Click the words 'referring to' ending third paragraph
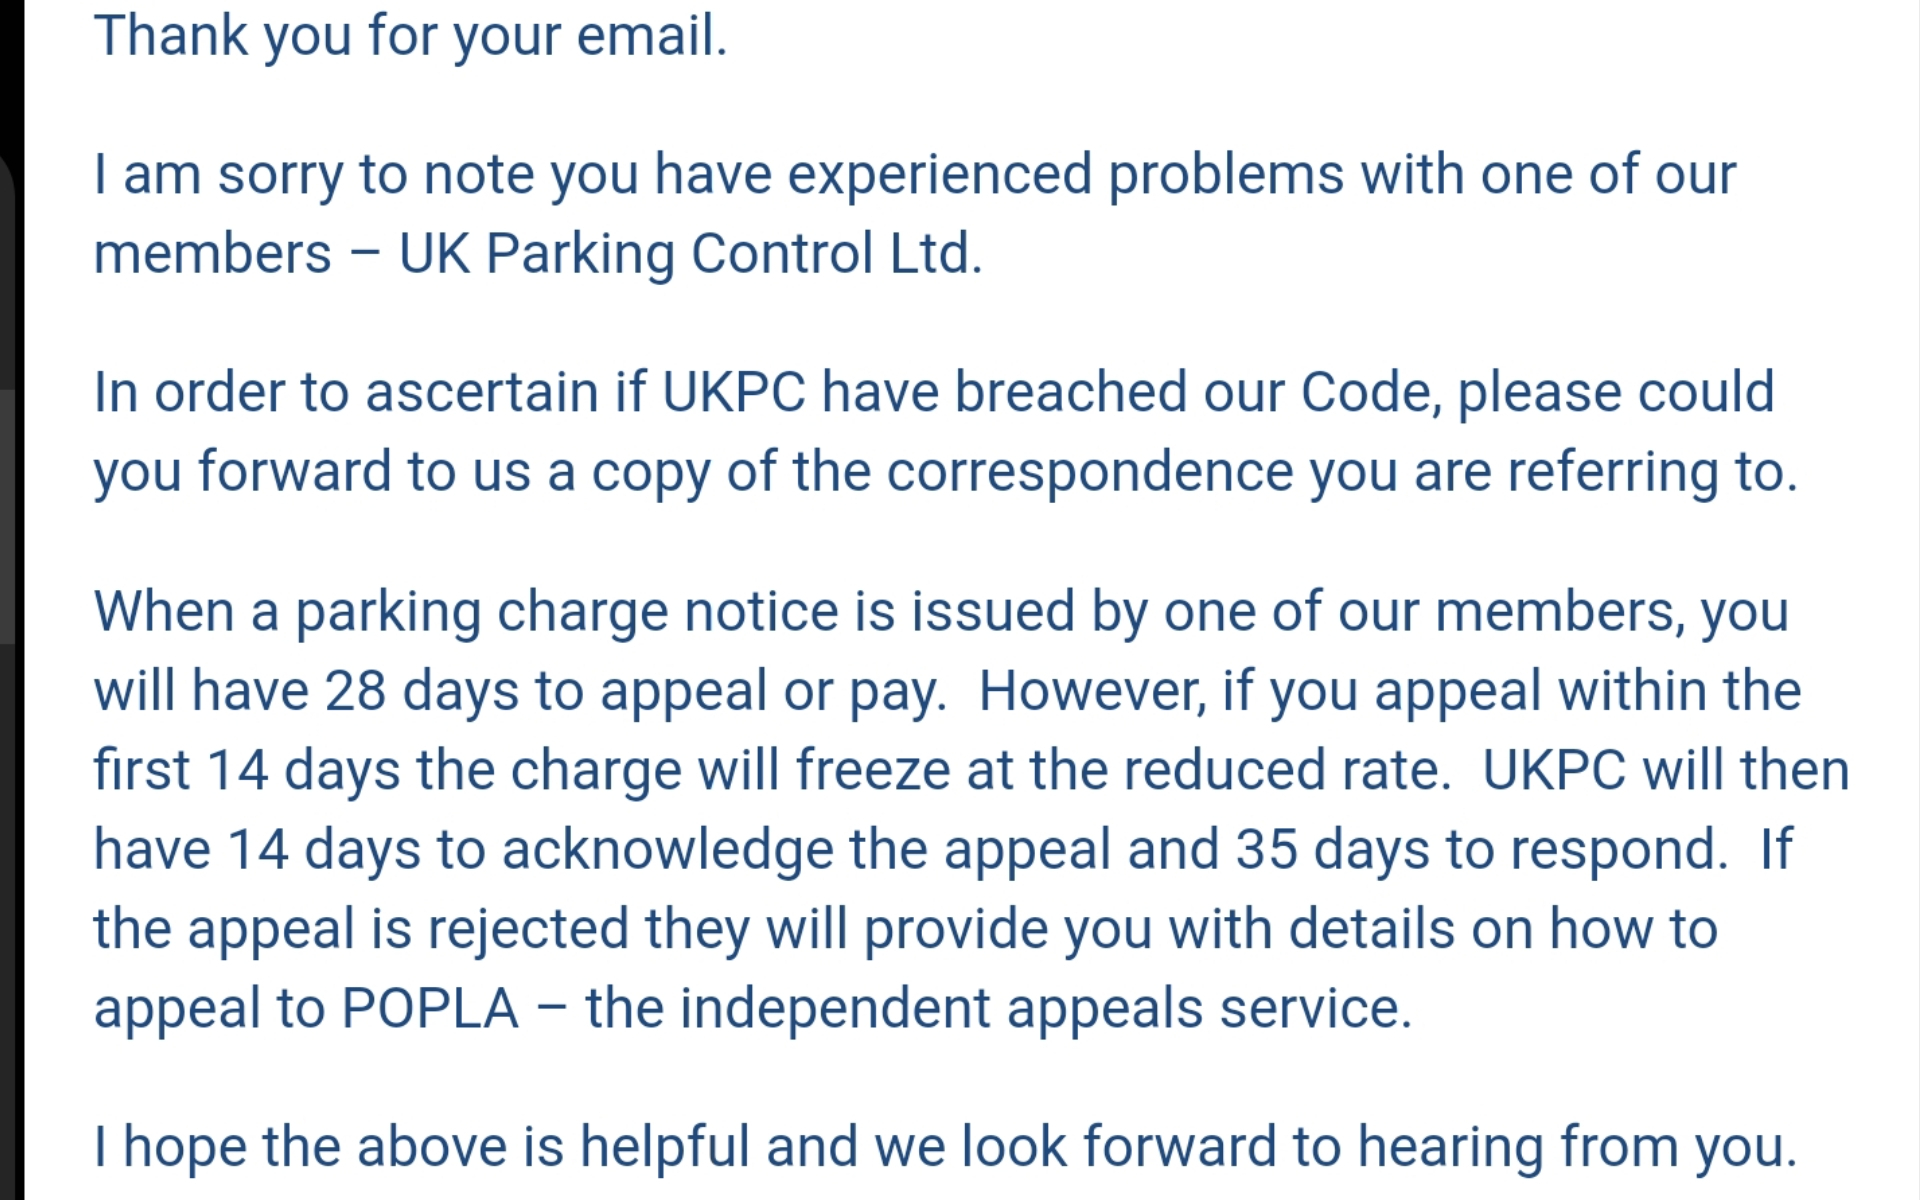 (1652, 472)
